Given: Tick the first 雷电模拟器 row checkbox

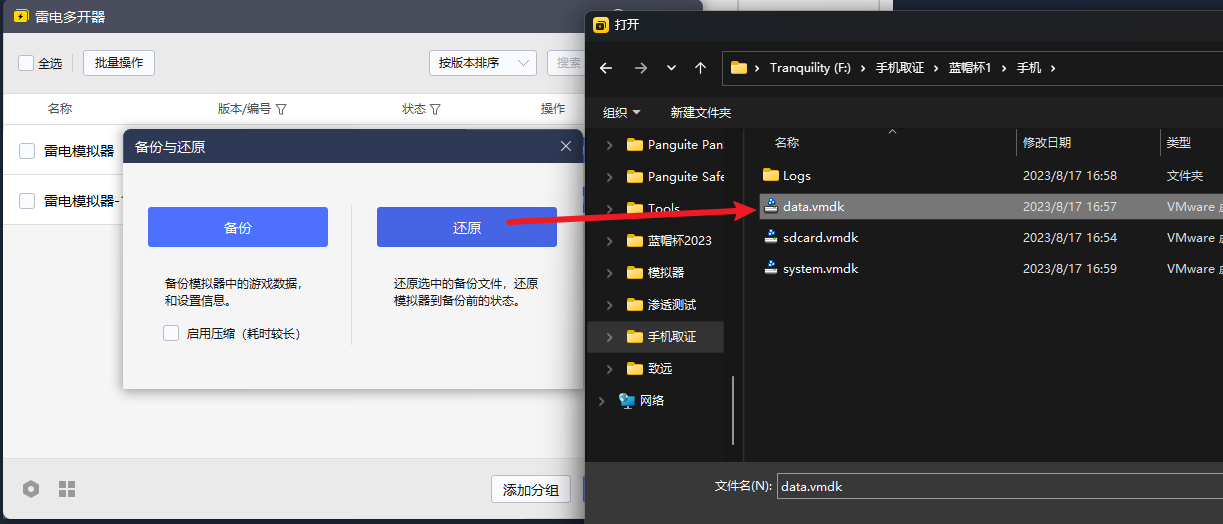Looking at the screenshot, I should 27,151.
